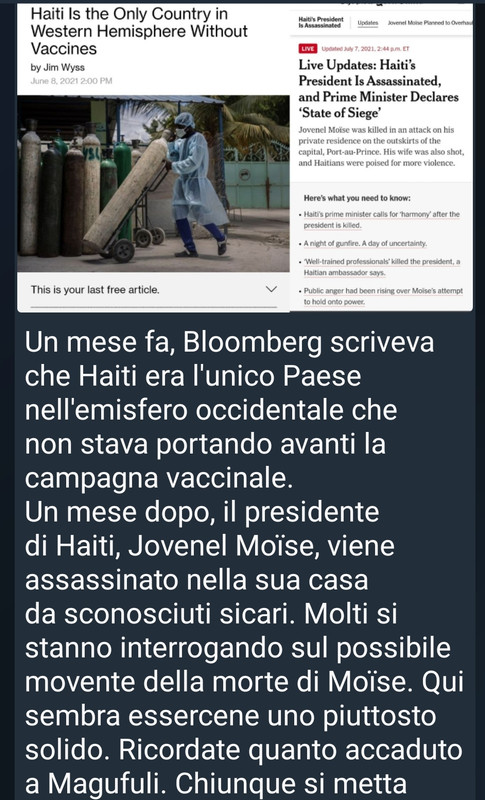Click the June 8, 2021 publication date
Screen dimensions: 485x800
71,81
